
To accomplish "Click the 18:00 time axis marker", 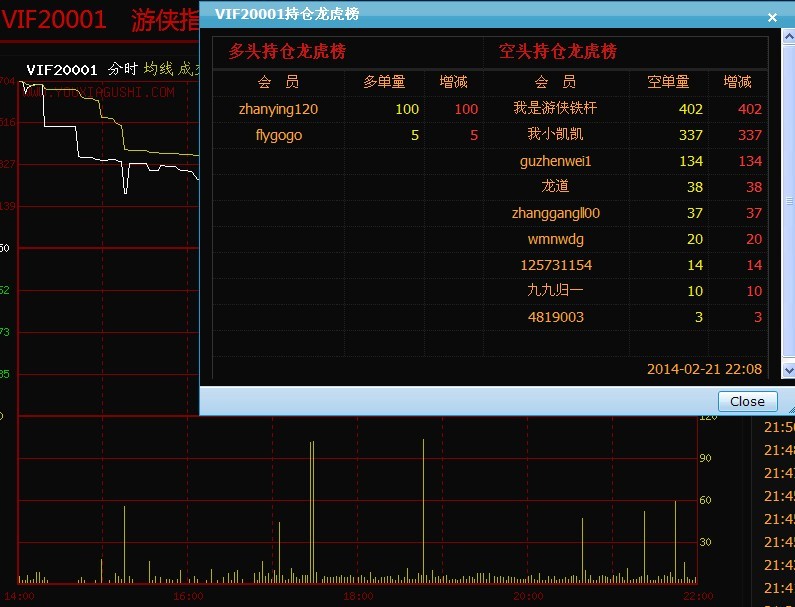I will tap(358, 596).
